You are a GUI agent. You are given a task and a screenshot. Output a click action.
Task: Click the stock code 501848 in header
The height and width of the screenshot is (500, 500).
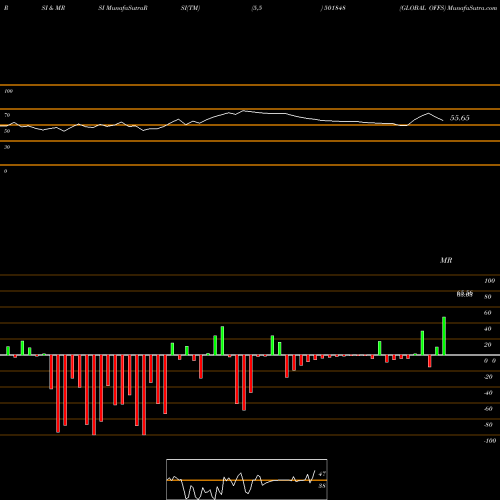pyautogui.click(x=334, y=8)
